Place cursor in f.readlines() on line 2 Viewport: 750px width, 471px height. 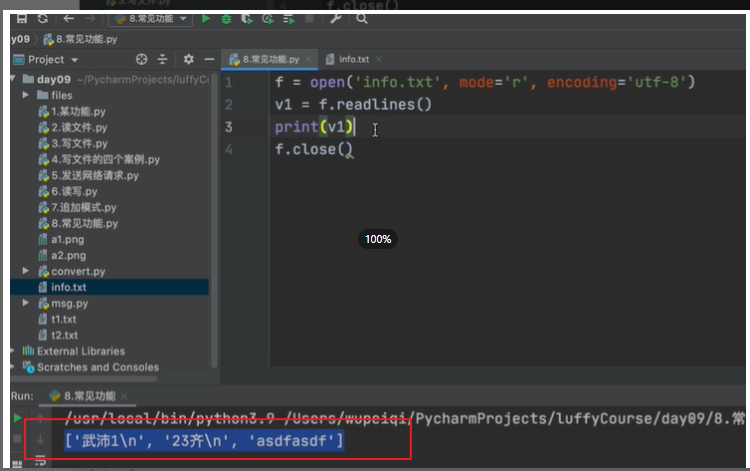pos(375,105)
